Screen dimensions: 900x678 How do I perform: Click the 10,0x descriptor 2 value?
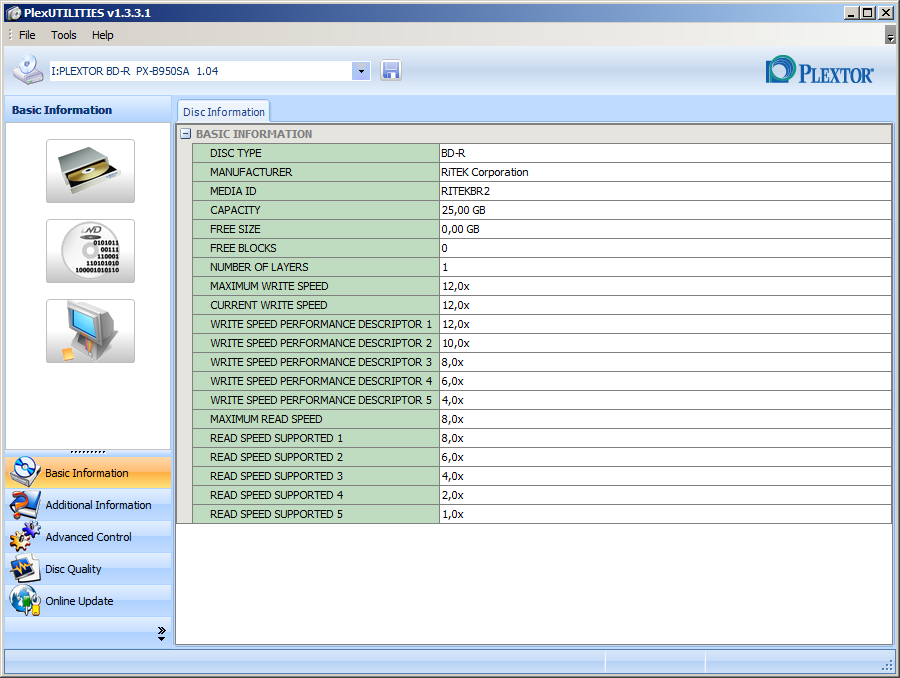tap(665, 343)
